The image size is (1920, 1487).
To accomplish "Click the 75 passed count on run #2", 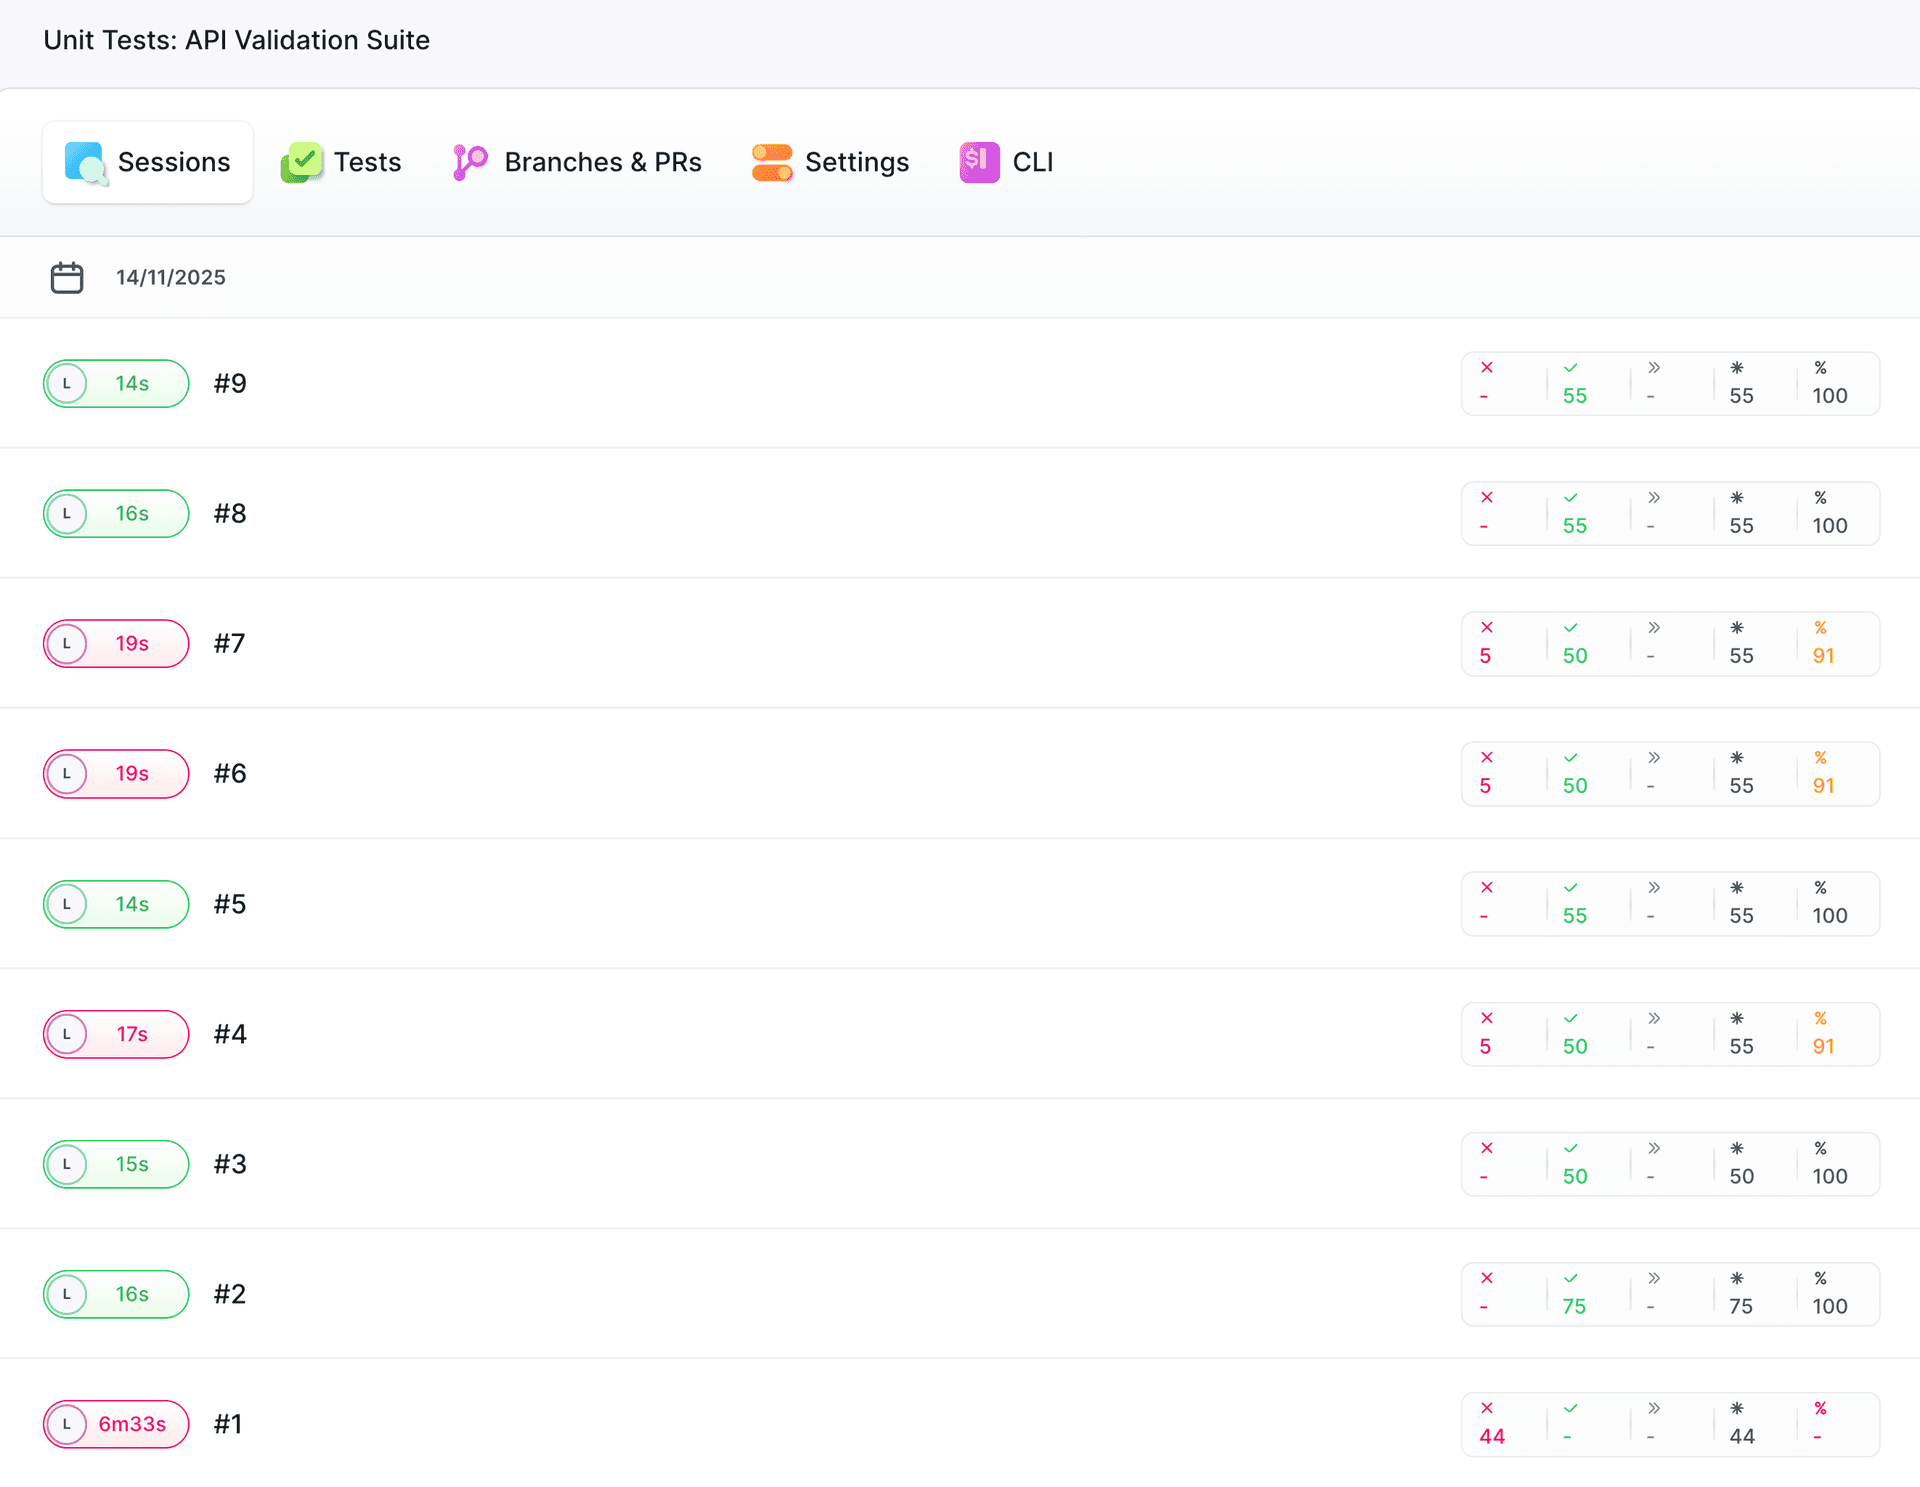I will (1575, 1306).
